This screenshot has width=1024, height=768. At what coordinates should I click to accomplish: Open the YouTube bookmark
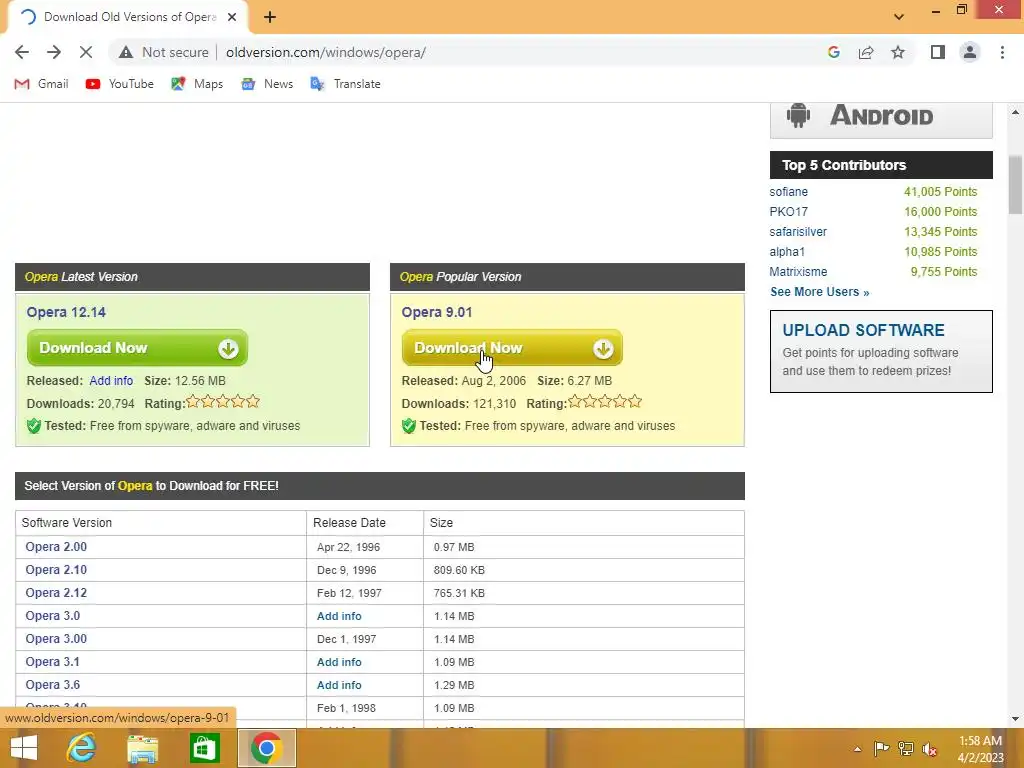tap(120, 84)
